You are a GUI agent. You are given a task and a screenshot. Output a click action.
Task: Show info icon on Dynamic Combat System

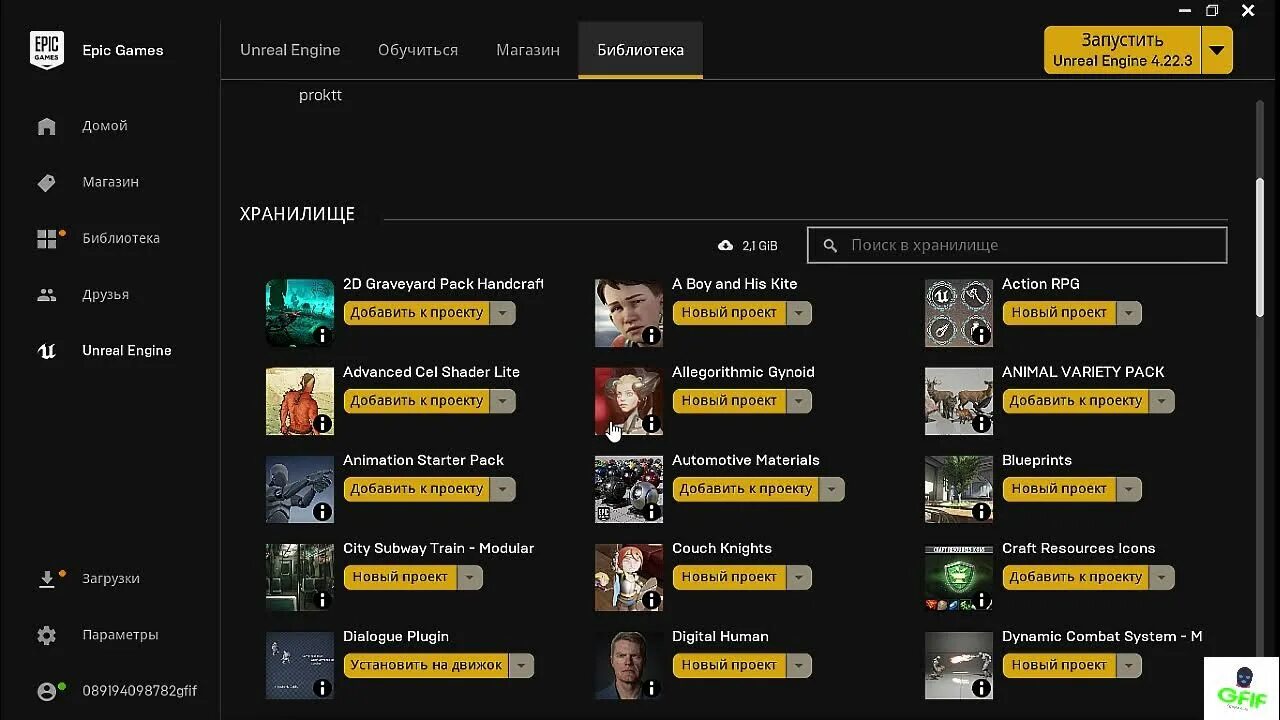coord(981,688)
